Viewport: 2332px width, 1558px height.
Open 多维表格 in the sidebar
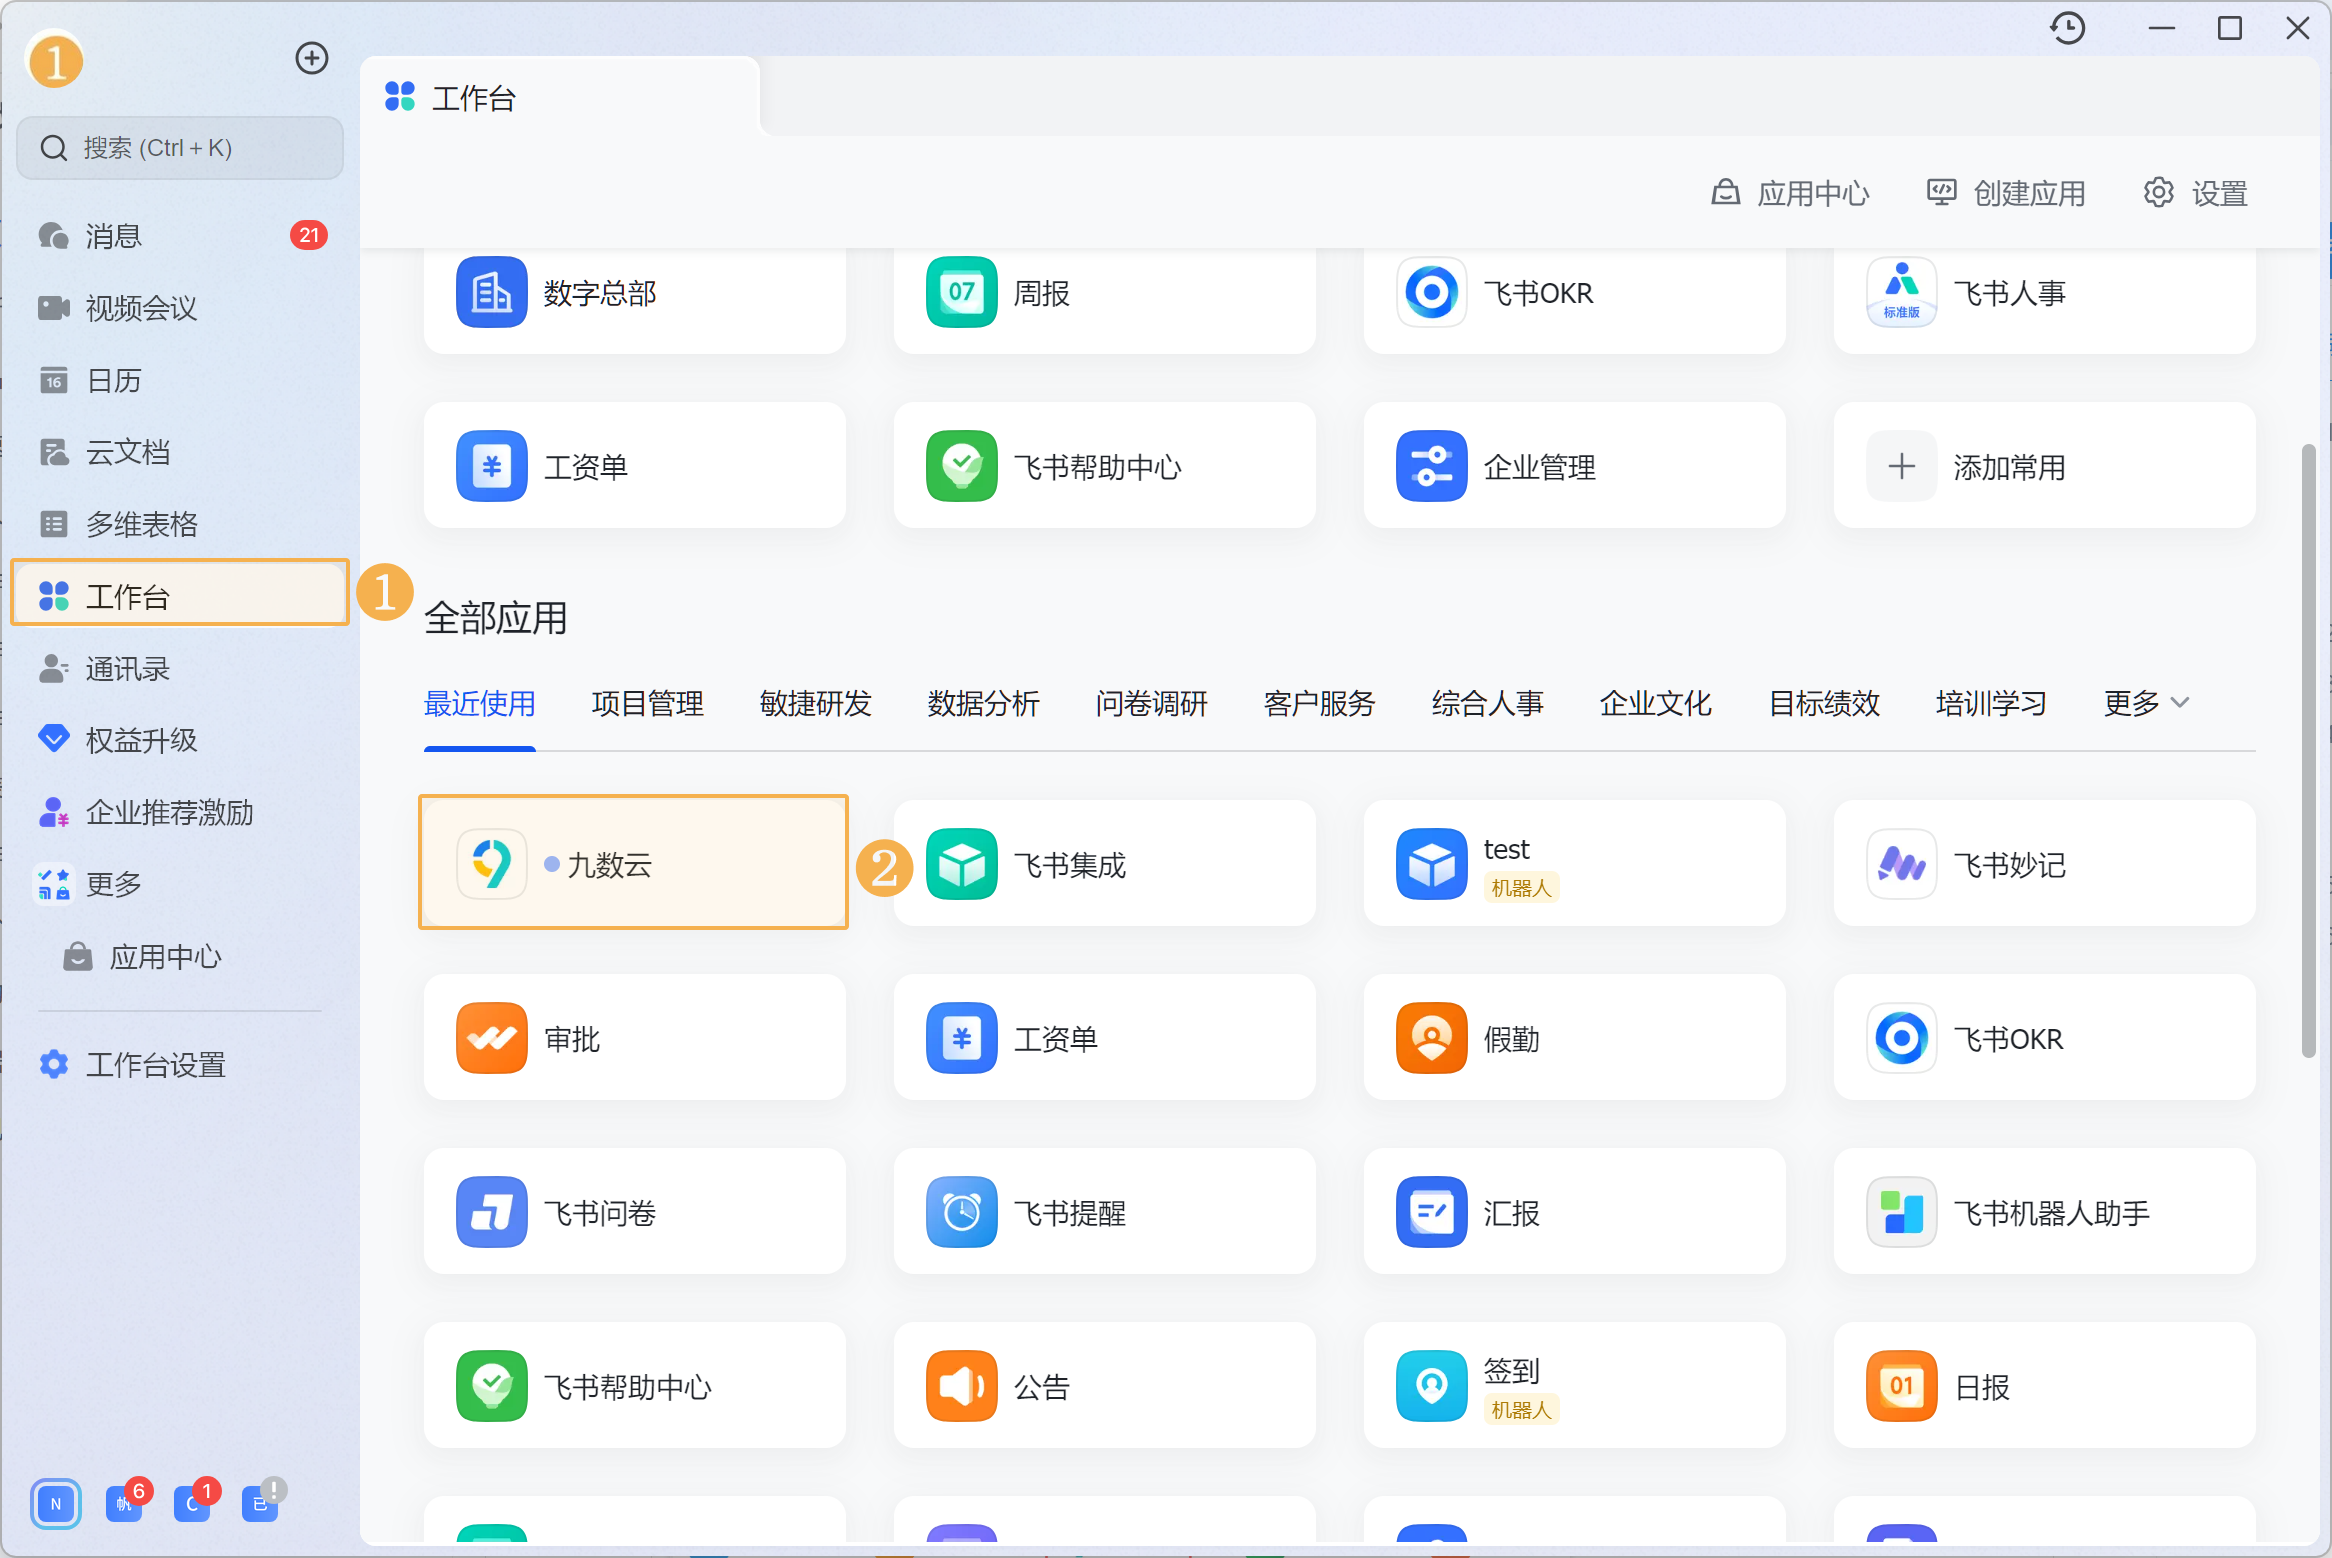click(180, 524)
